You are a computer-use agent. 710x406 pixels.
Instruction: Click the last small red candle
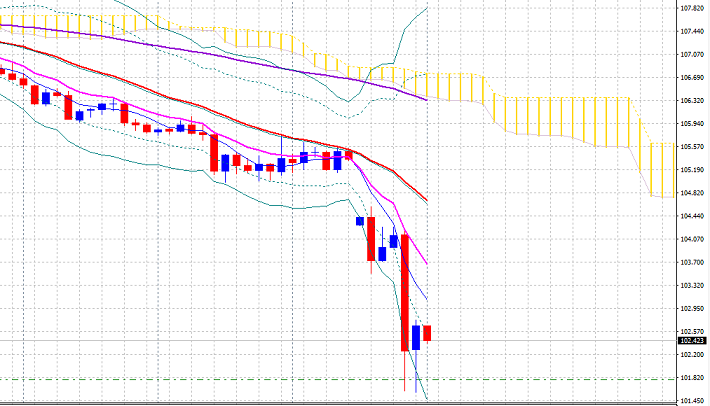(427, 333)
